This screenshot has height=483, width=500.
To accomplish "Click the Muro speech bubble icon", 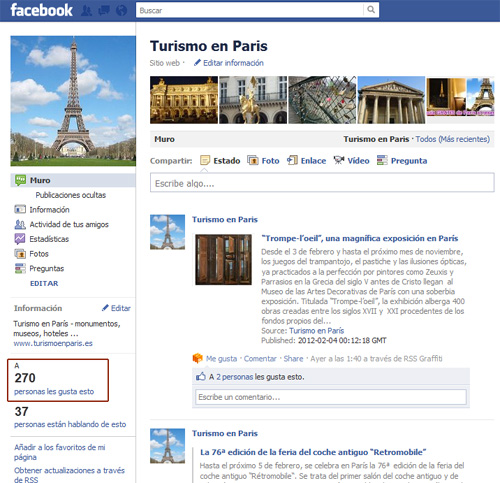I will click(x=20, y=180).
